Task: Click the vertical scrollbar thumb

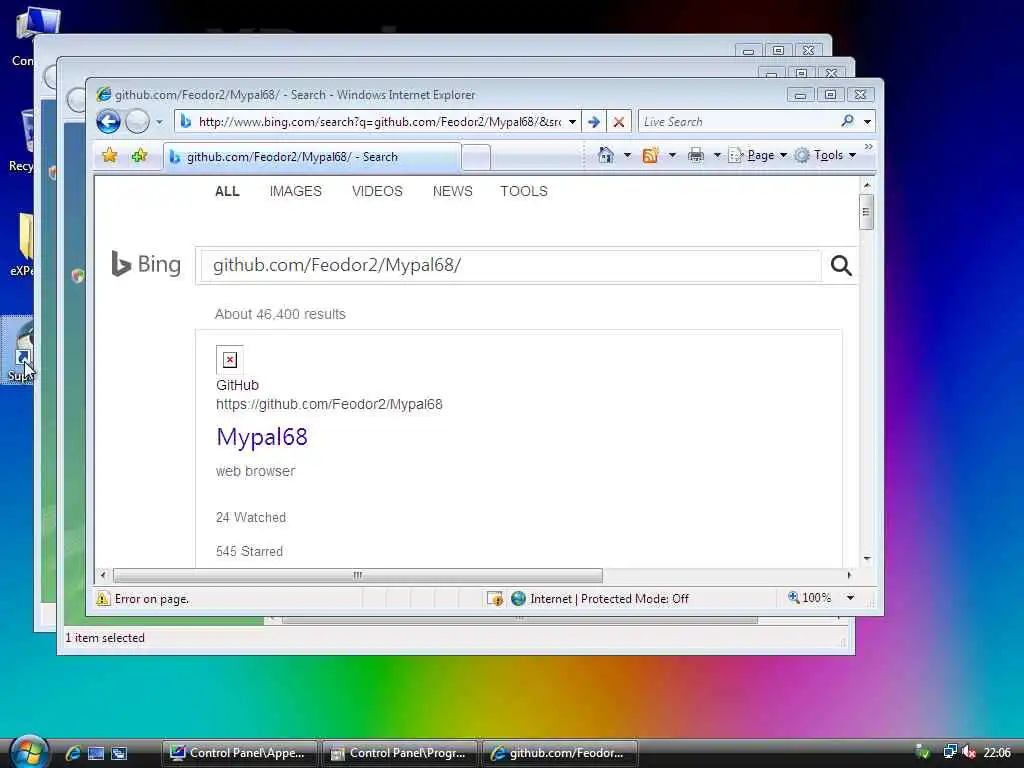Action: pos(867,212)
